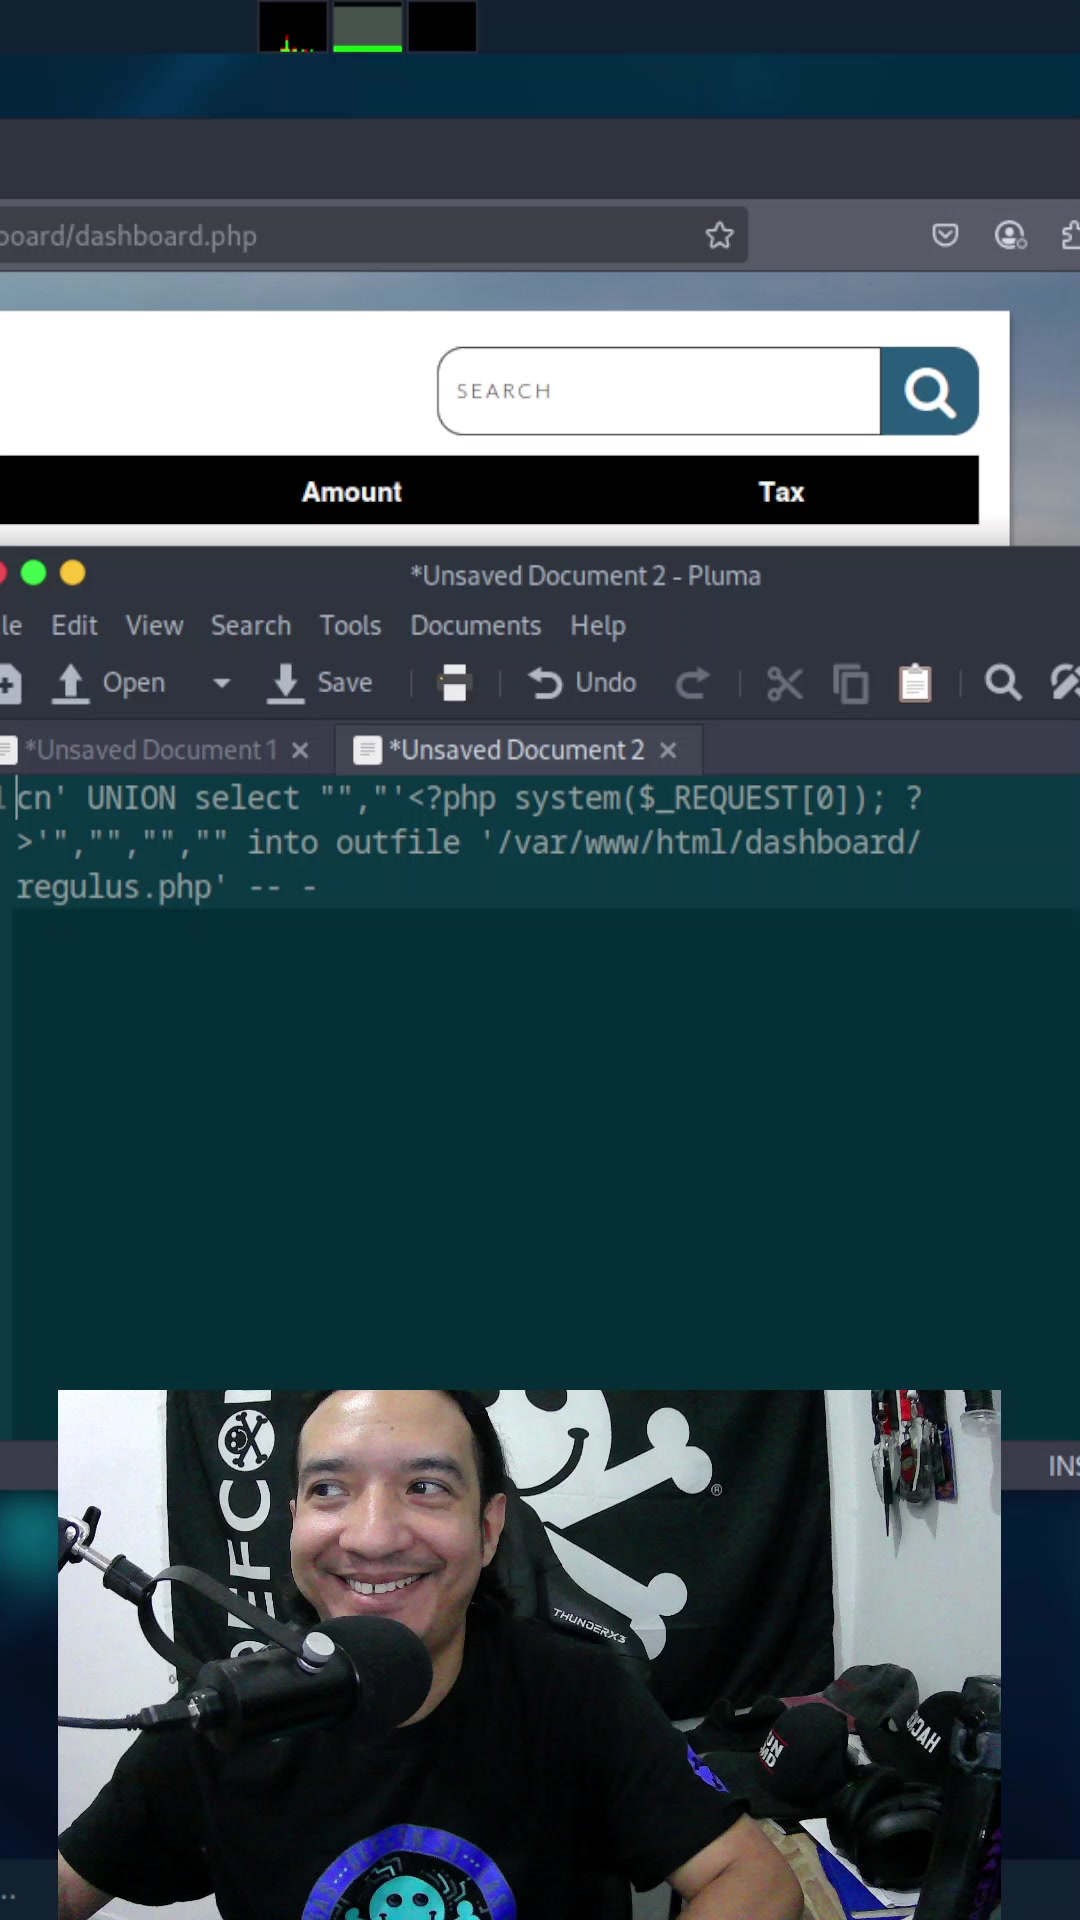This screenshot has width=1080, height=1920.
Task: Click the Open file toolbar button
Action: (109, 683)
